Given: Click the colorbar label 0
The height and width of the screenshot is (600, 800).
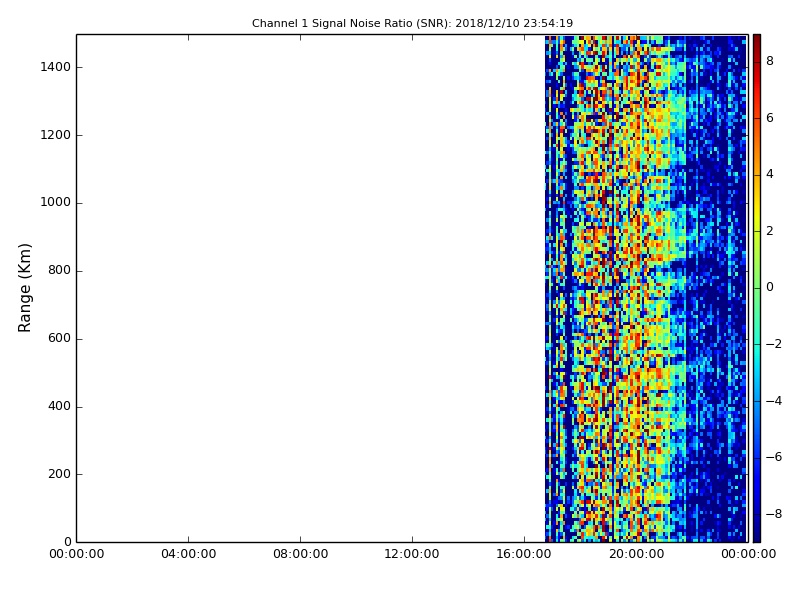Looking at the screenshot, I should (770, 287).
